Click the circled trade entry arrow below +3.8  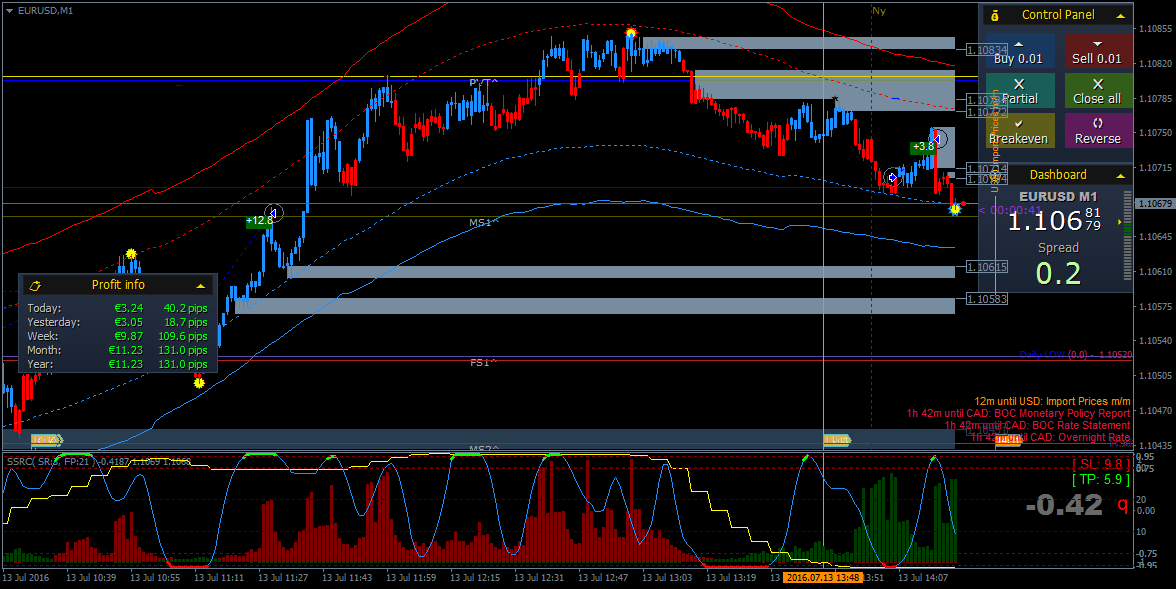coord(892,178)
